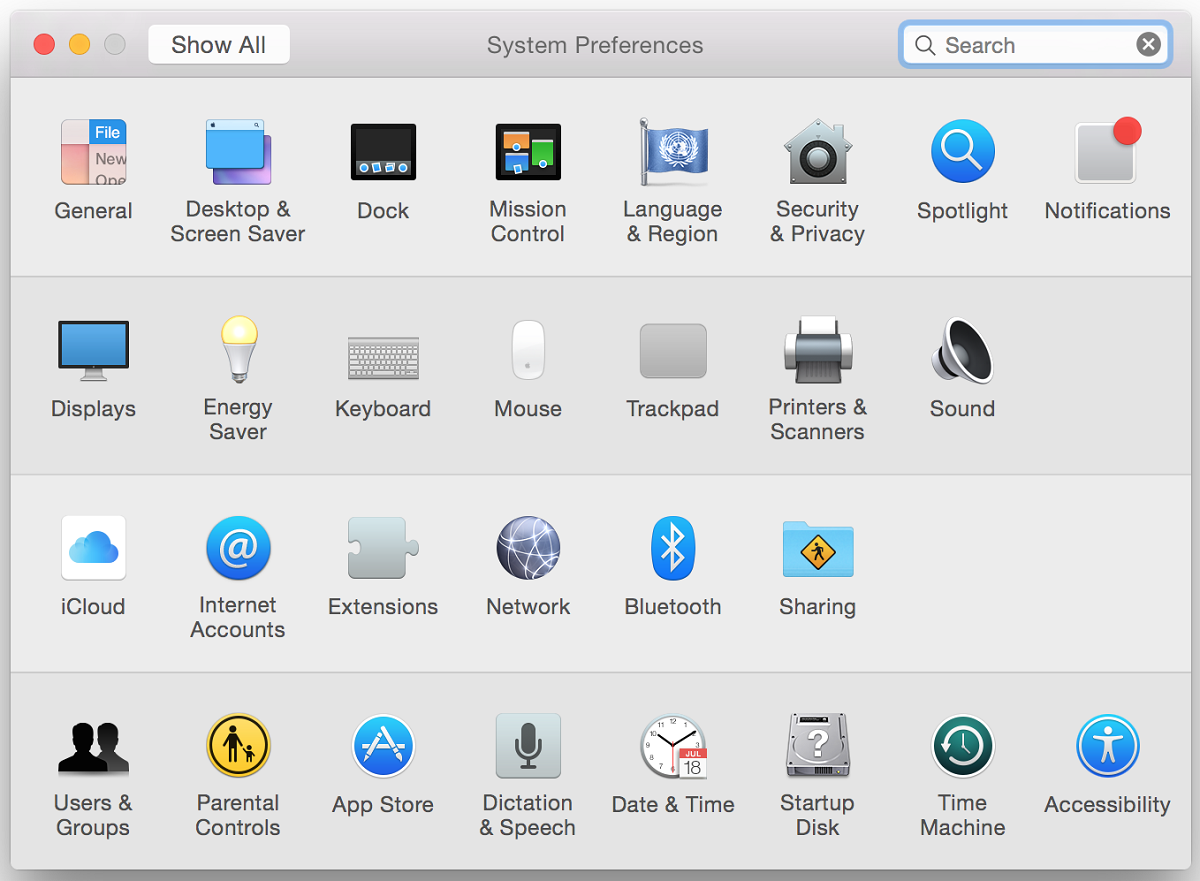1200x881 pixels.
Task: Open Mission Control preferences
Action: coord(528,152)
